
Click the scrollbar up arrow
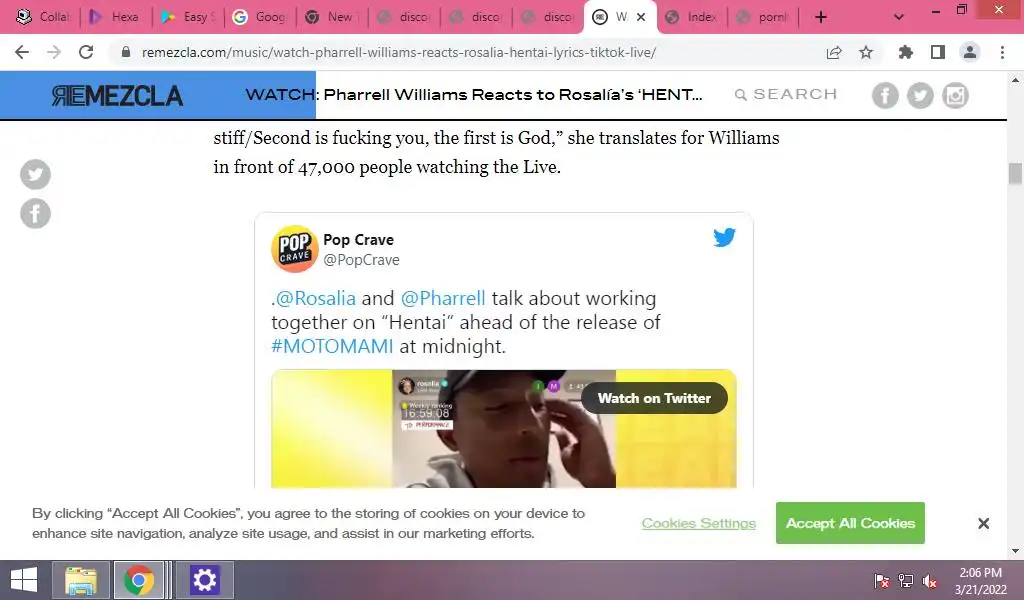[1015, 80]
